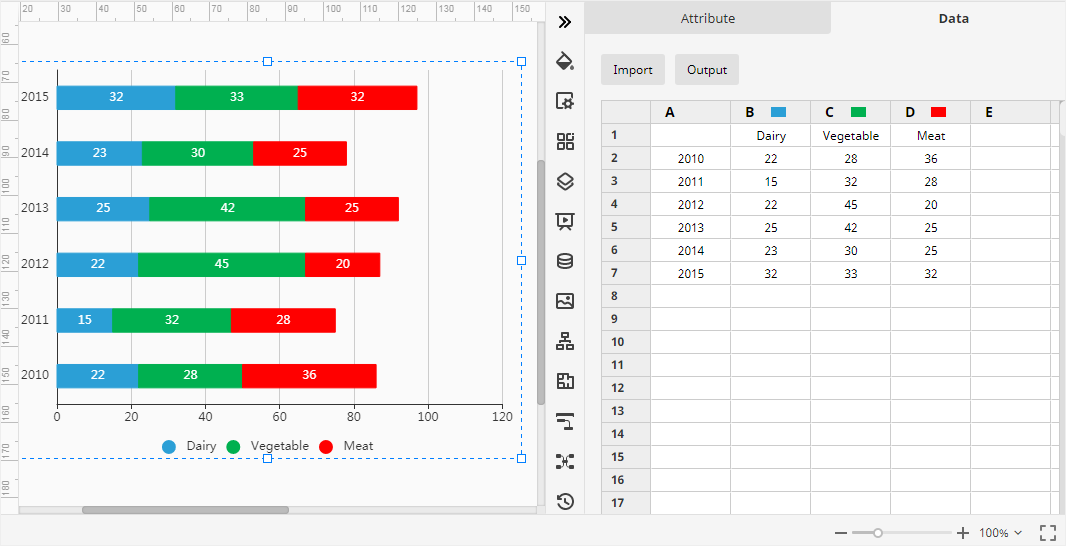Click the green Vegetable bar for 2013
Screen dimensions: 1066x546
(x=227, y=209)
